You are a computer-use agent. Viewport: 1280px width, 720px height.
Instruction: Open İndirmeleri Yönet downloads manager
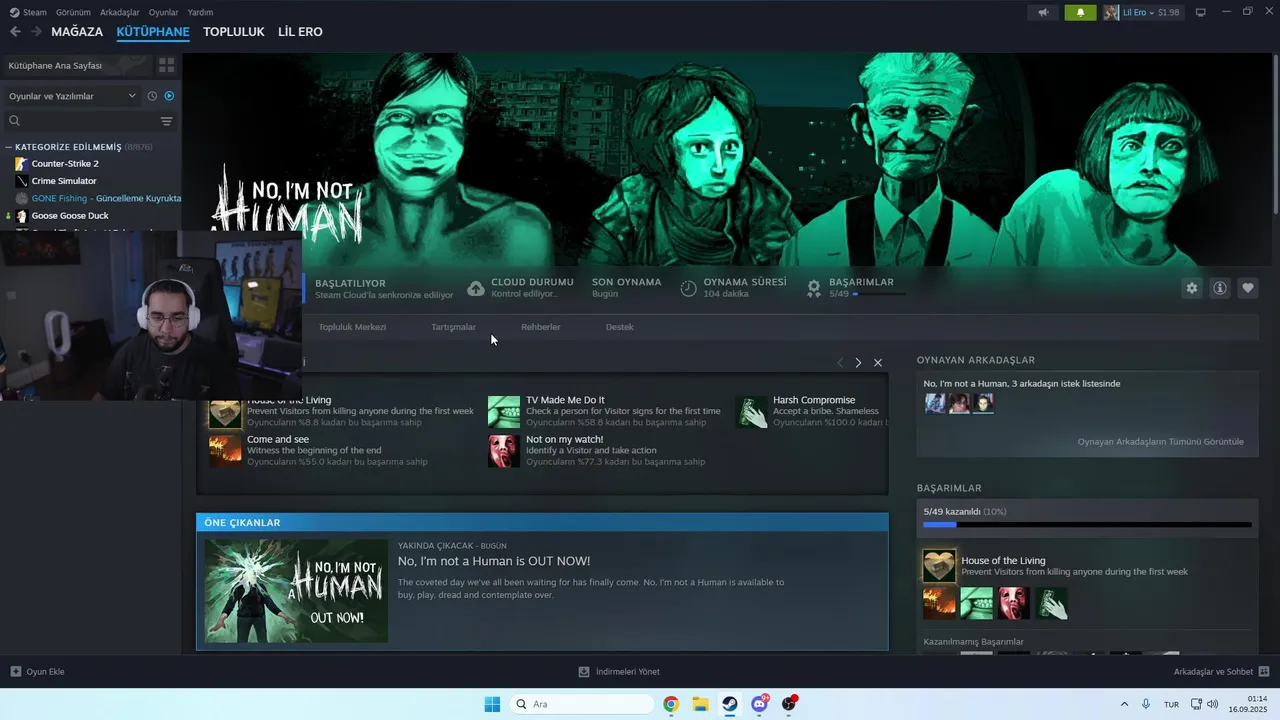tap(619, 672)
